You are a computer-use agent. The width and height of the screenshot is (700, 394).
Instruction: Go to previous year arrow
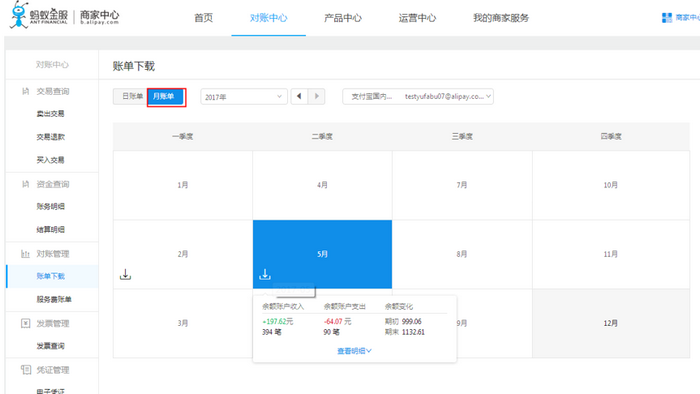point(299,96)
